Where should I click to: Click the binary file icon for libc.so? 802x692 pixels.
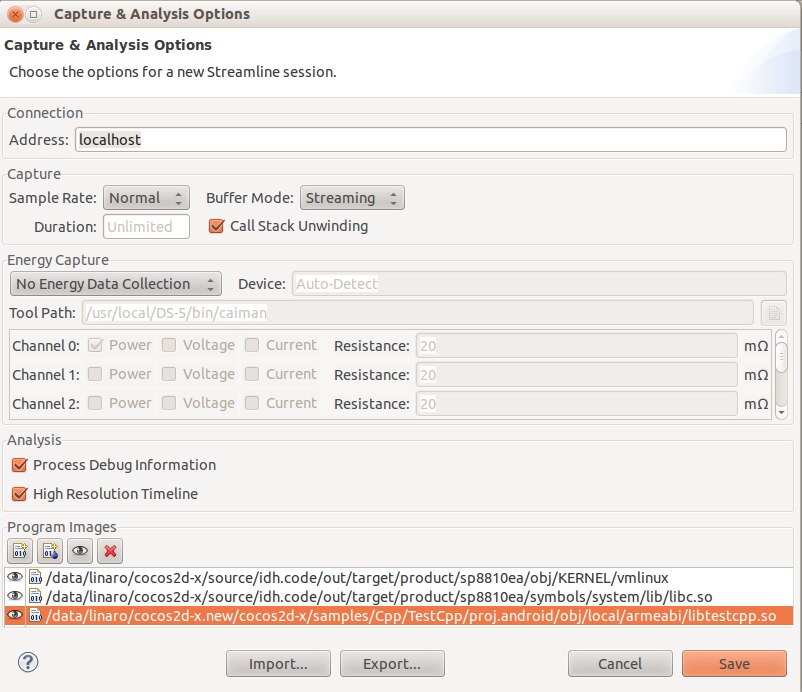(35, 597)
